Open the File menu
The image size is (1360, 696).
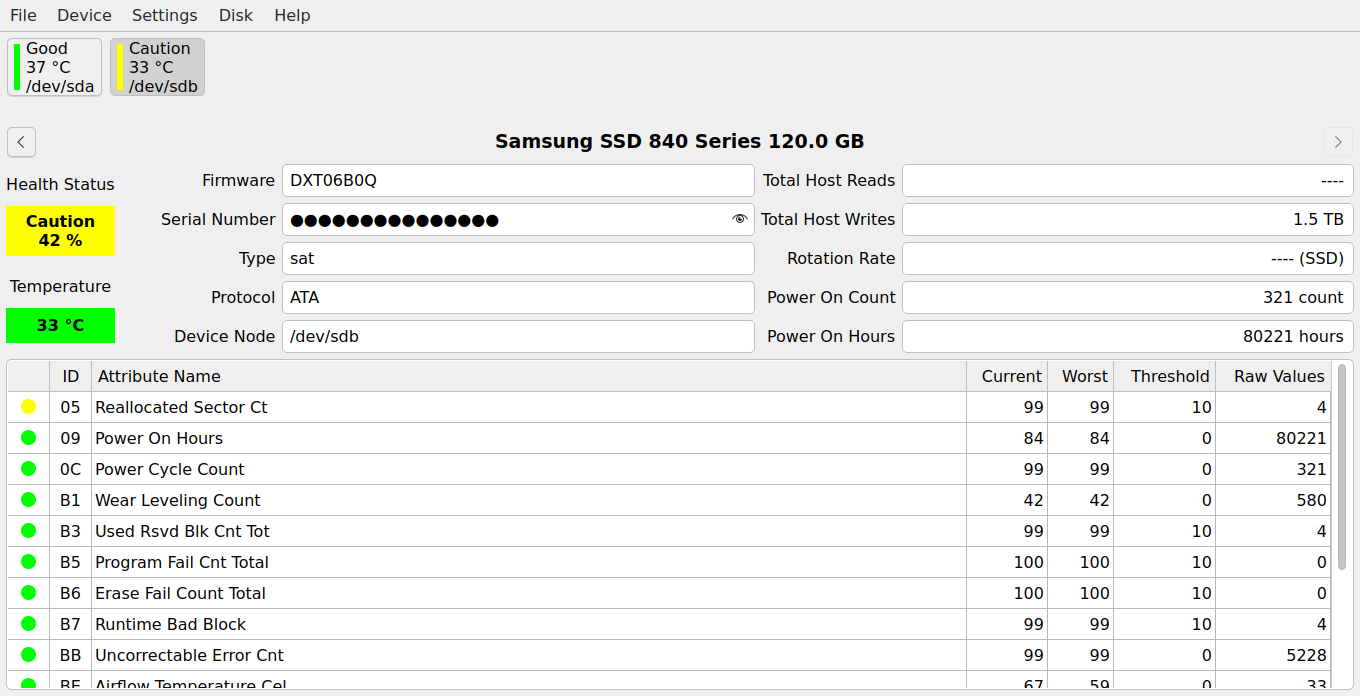pos(23,15)
